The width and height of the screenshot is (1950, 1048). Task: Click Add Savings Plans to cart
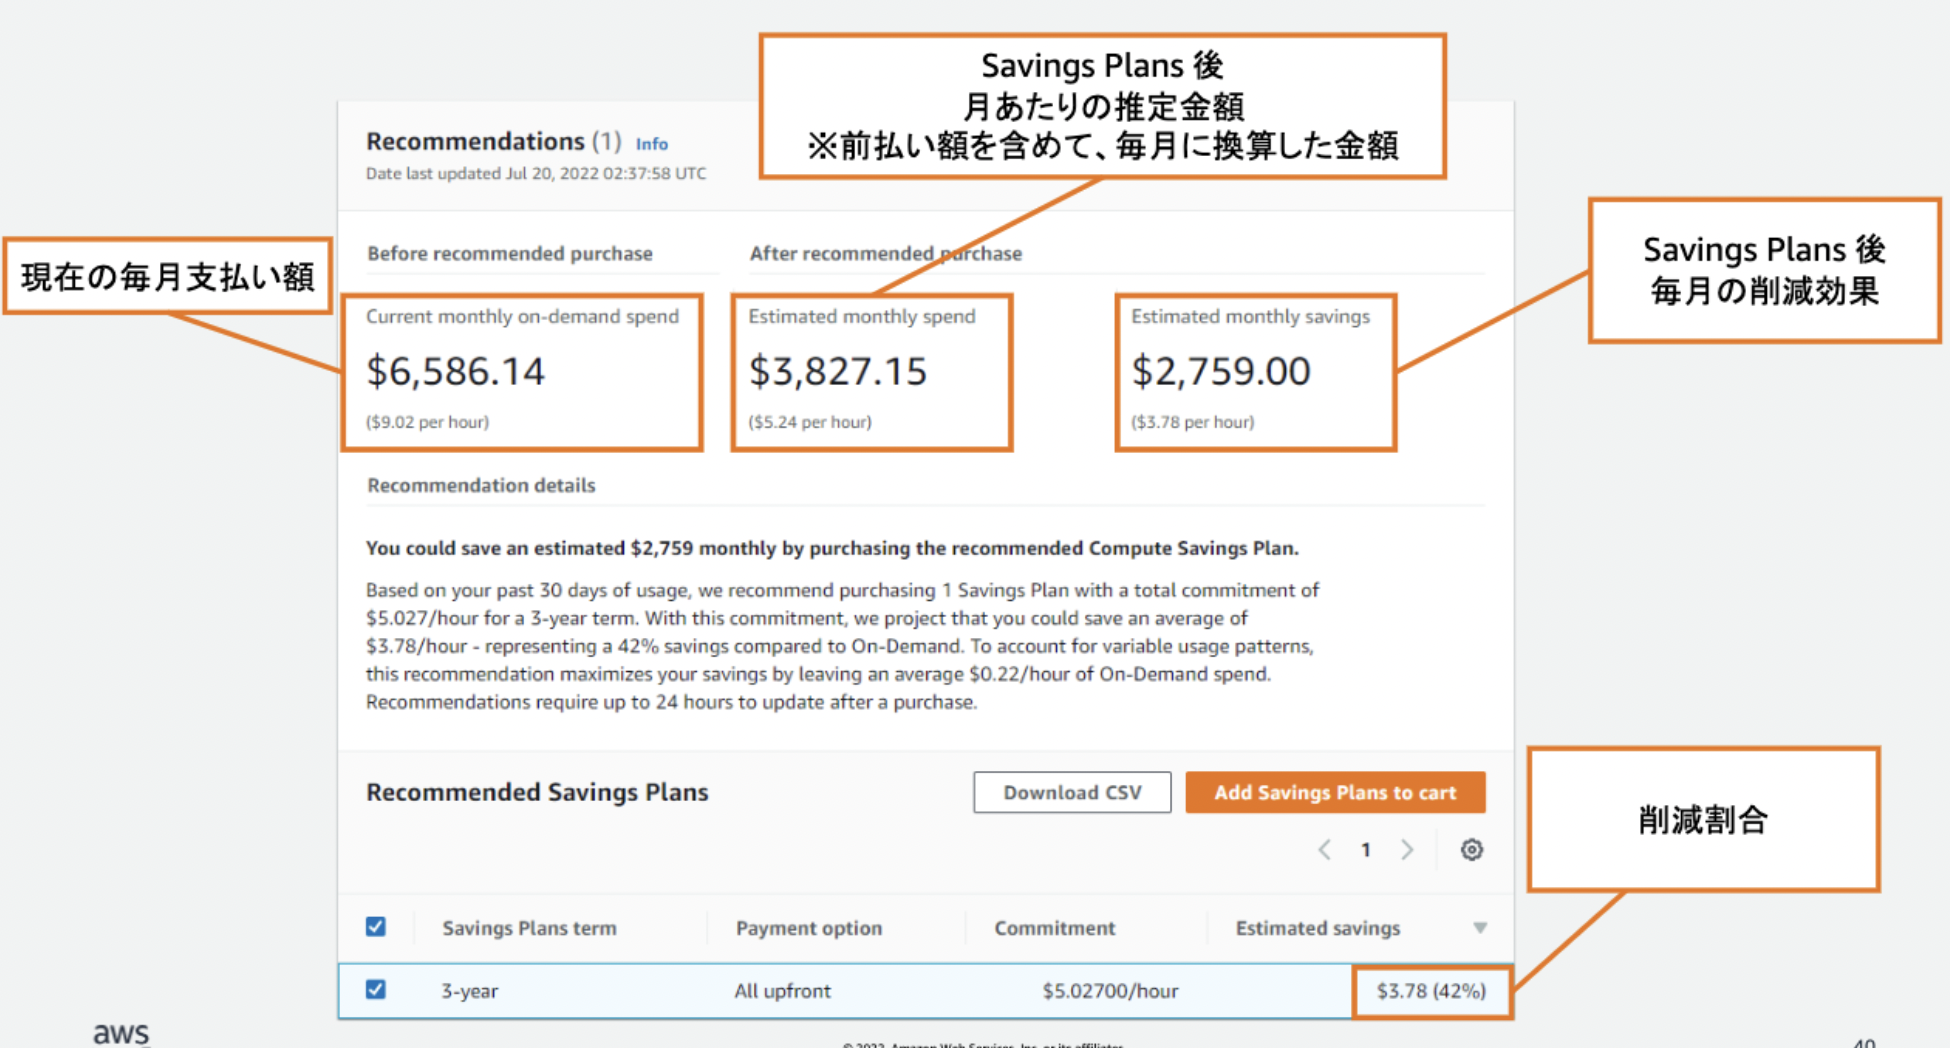1335,792
